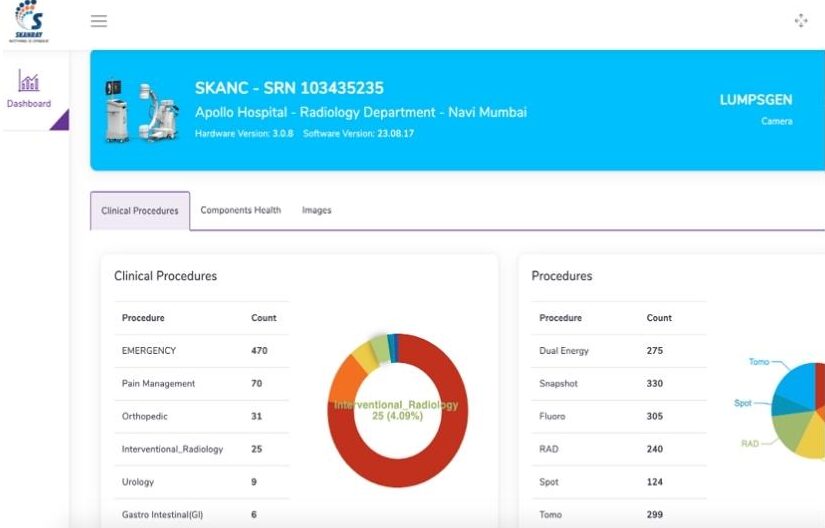
Task: Select the Urology procedure row
Action: tap(202, 482)
